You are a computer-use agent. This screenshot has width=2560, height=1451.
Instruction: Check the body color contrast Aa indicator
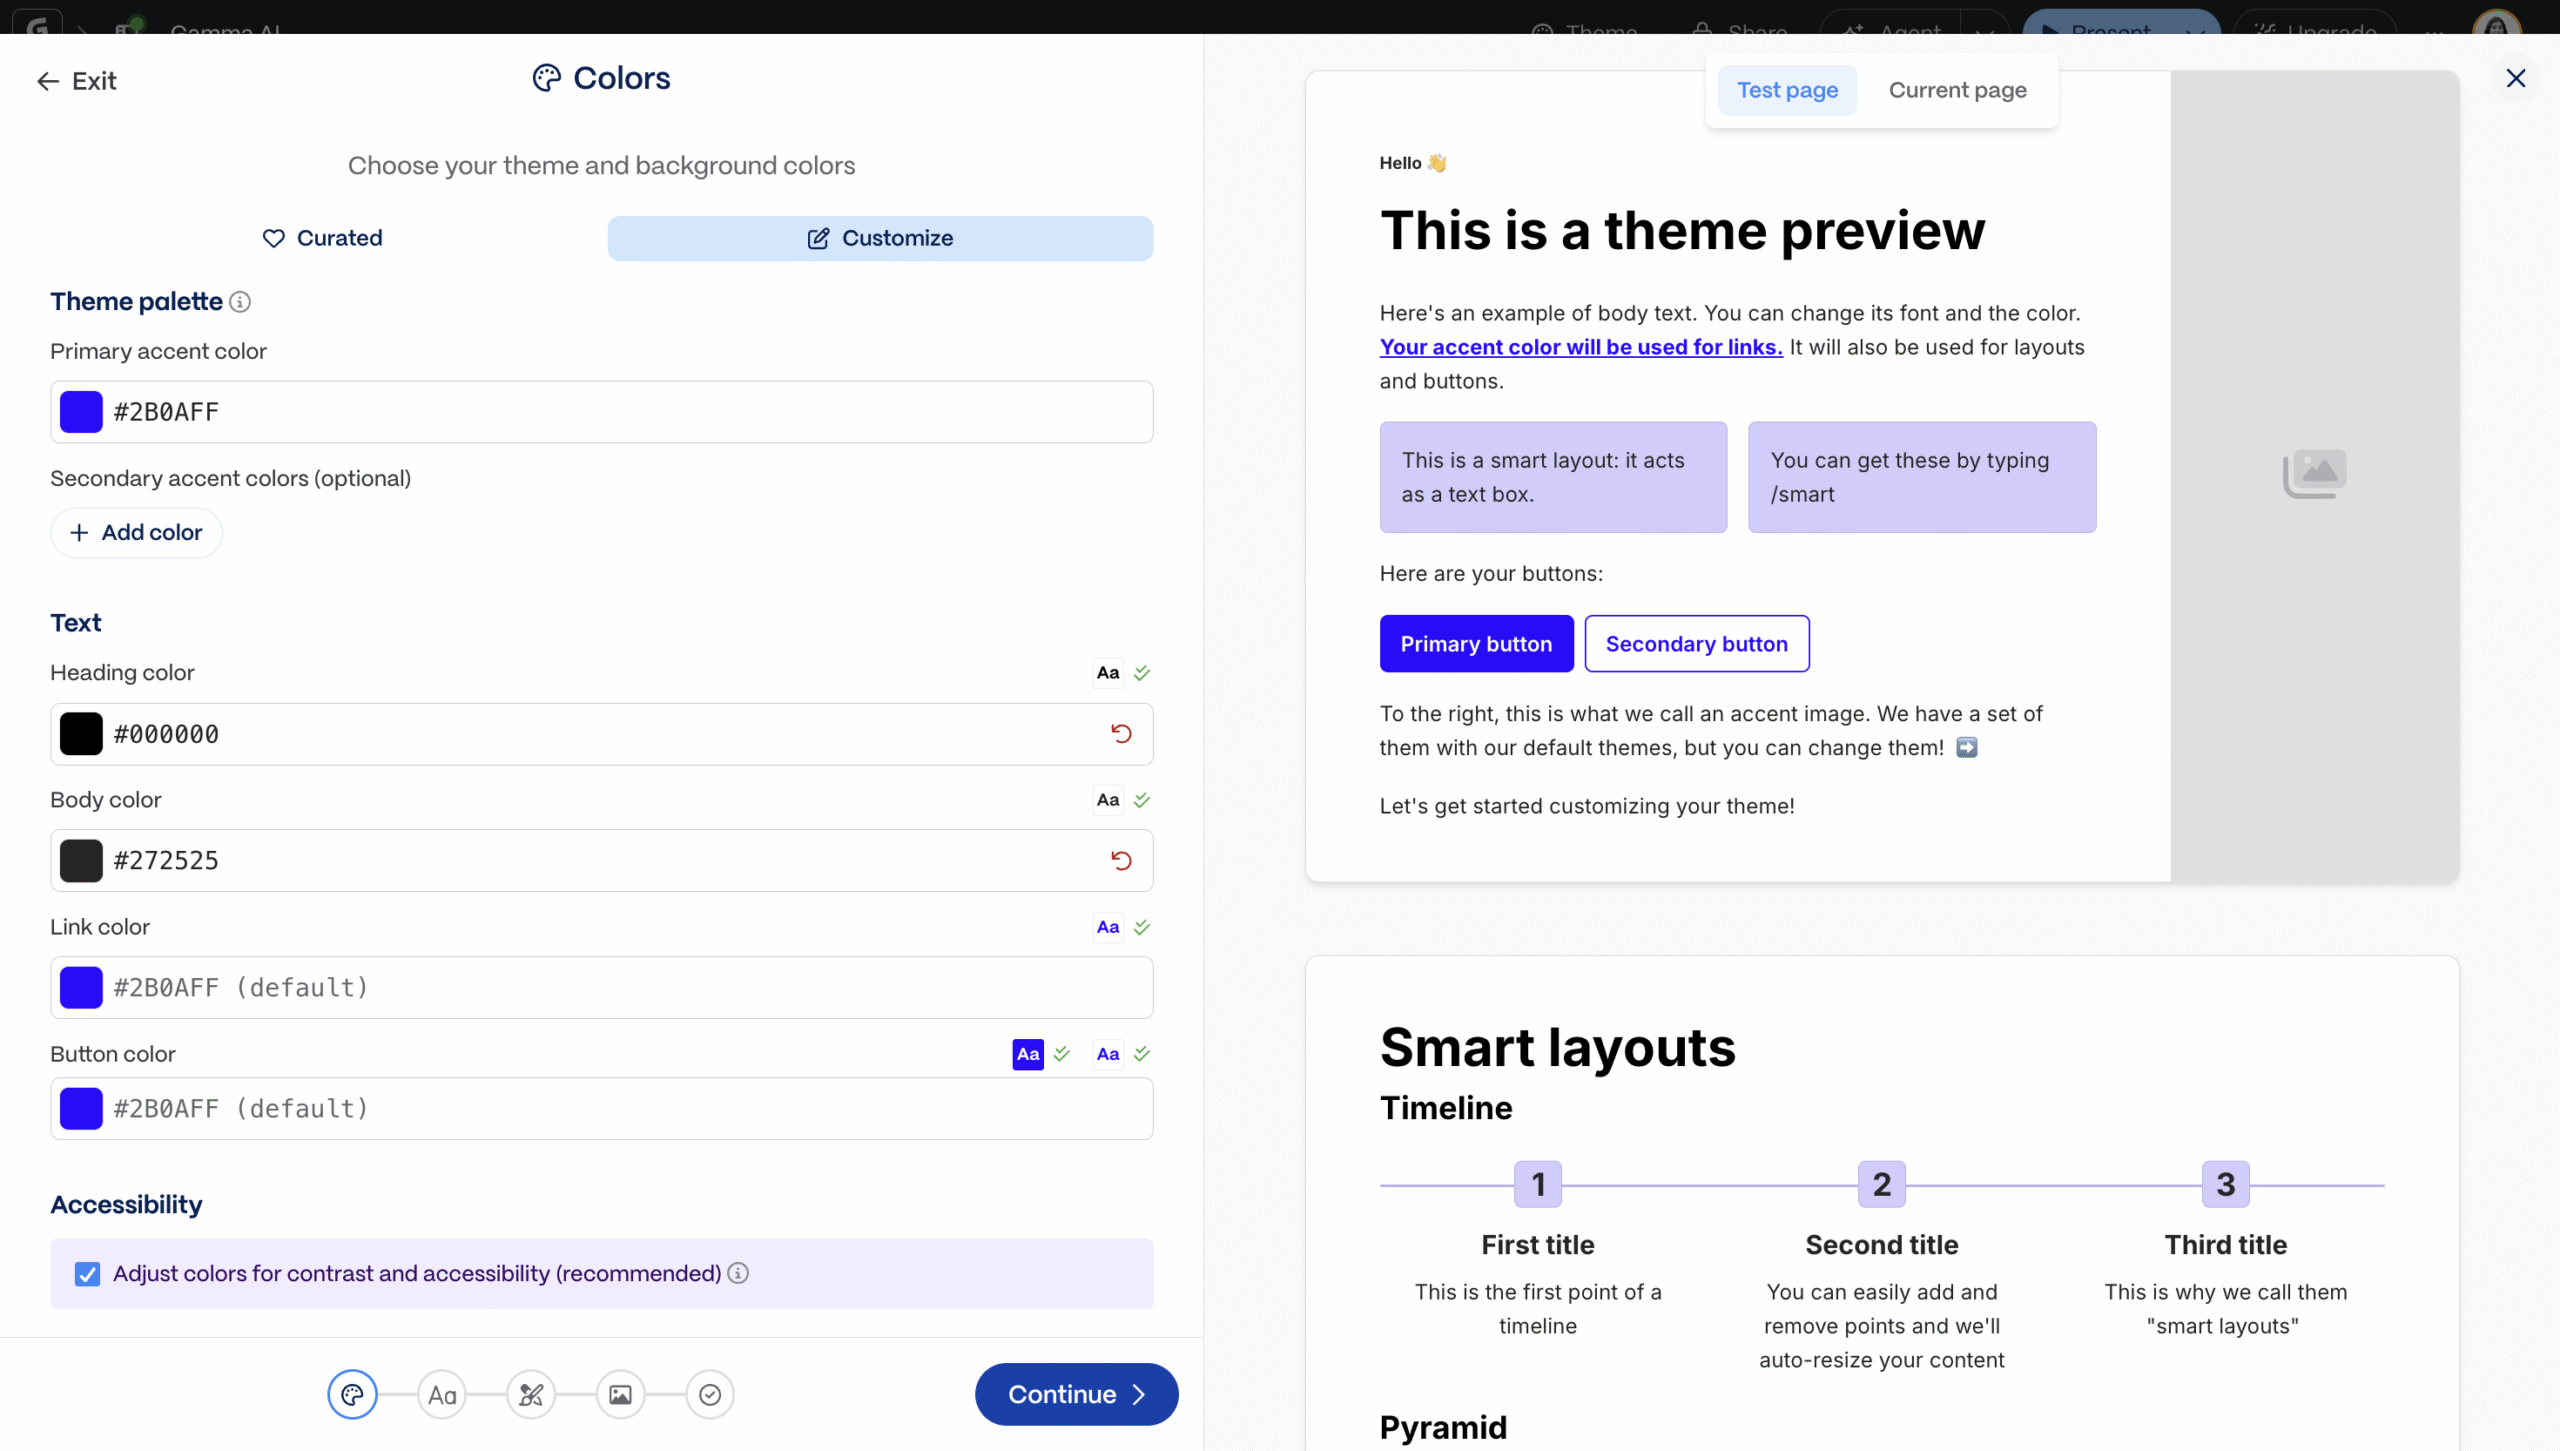pyautogui.click(x=1108, y=800)
